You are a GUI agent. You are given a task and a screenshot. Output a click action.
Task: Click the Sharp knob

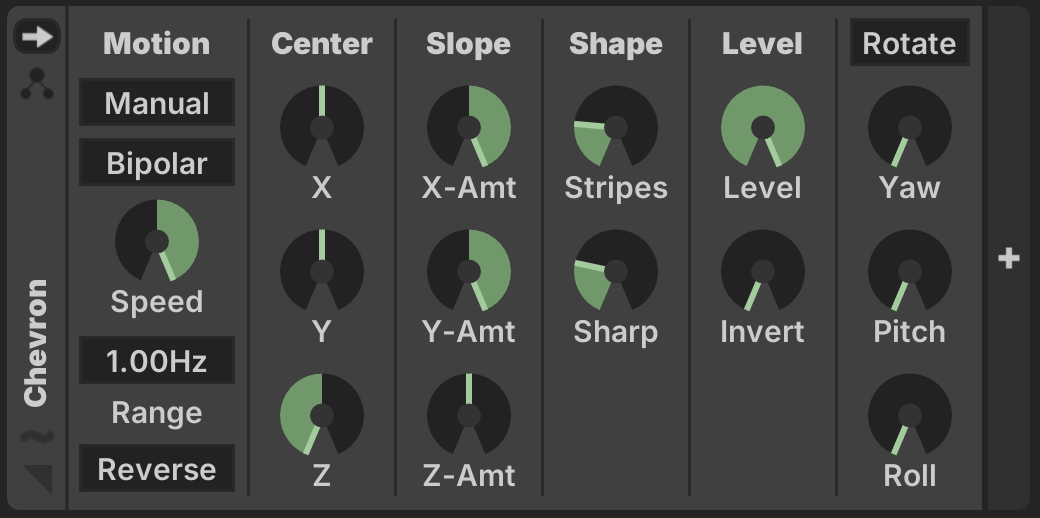[x=616, y=271]
